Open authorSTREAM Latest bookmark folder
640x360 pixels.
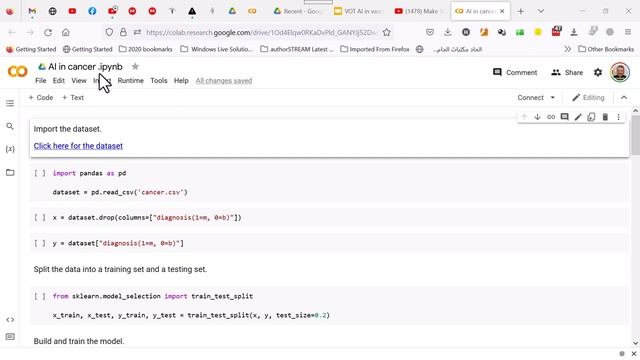pyautogui.click(x=297, y=49)
